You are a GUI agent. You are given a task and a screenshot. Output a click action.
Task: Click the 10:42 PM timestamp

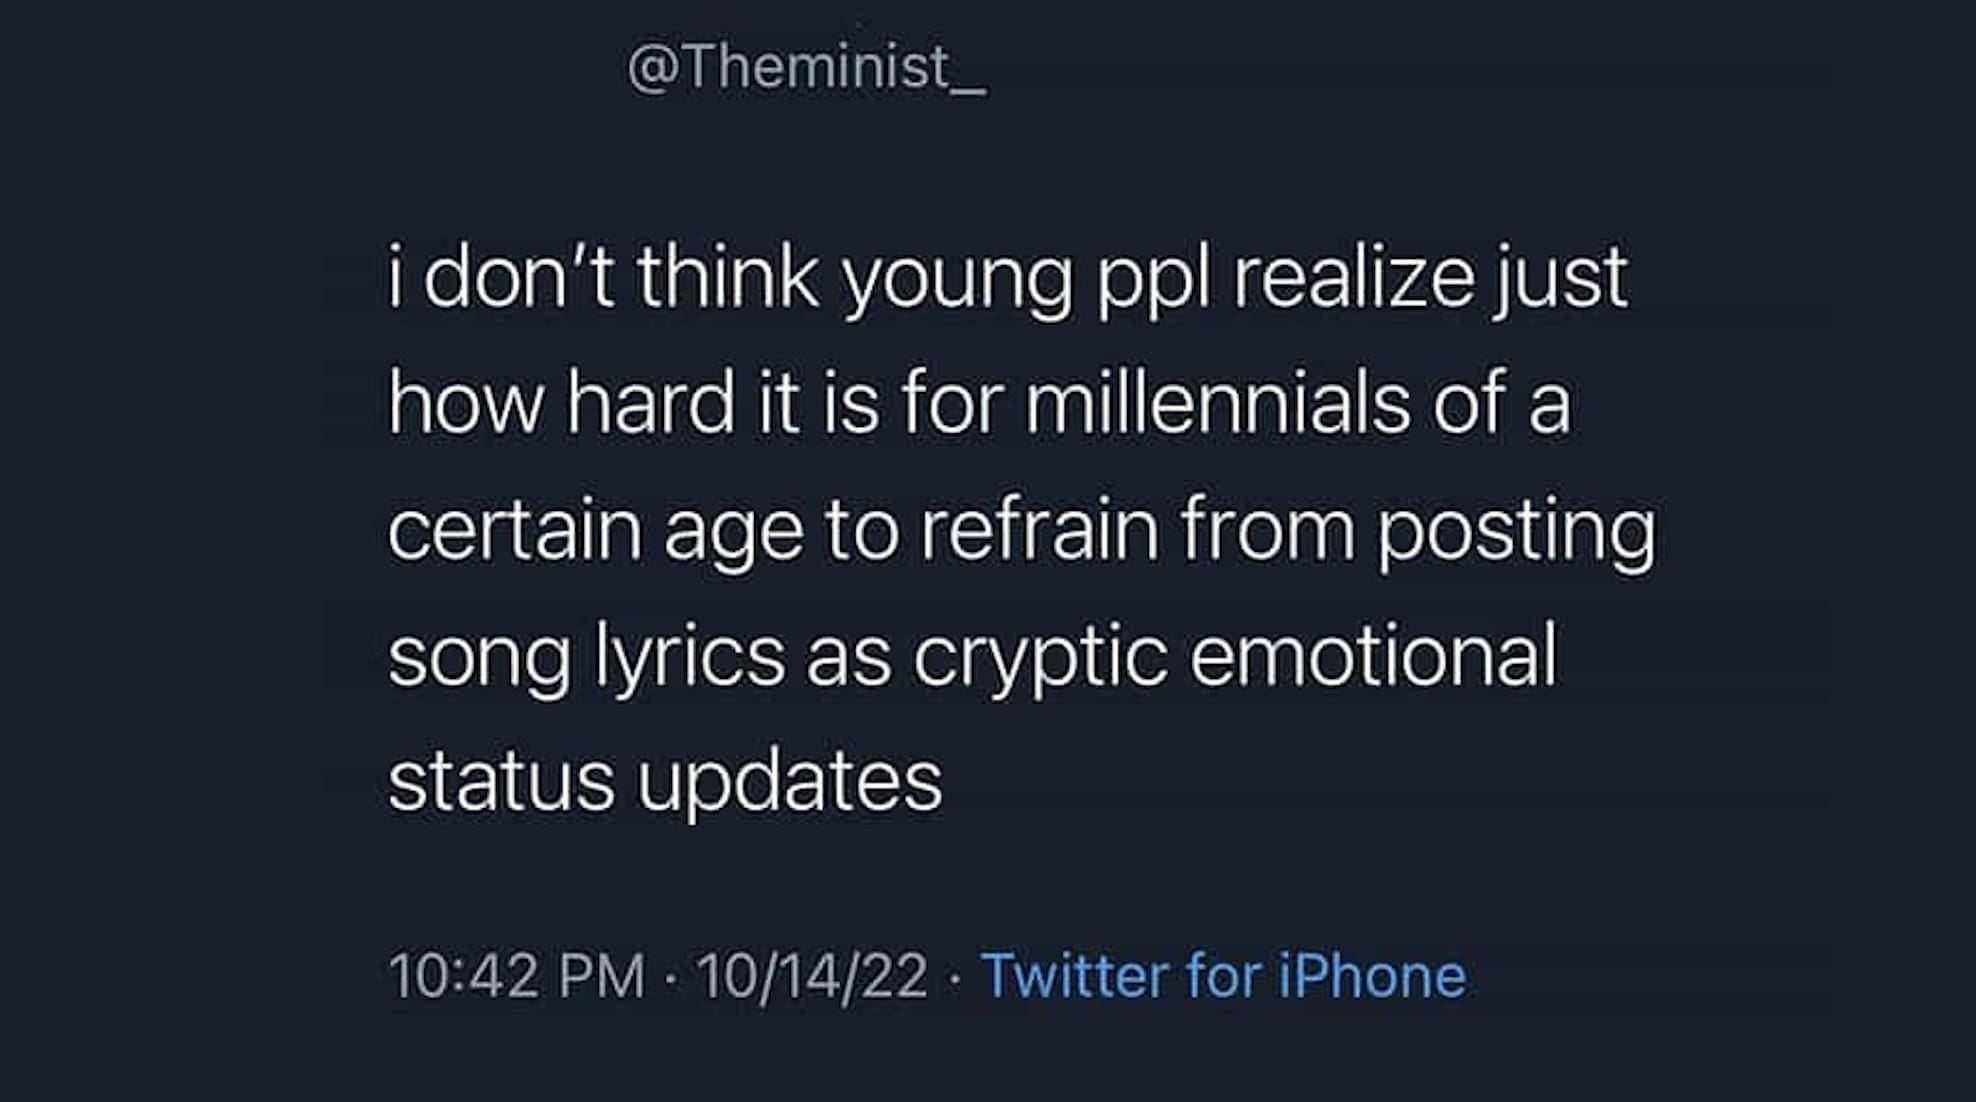click(517, 975)
